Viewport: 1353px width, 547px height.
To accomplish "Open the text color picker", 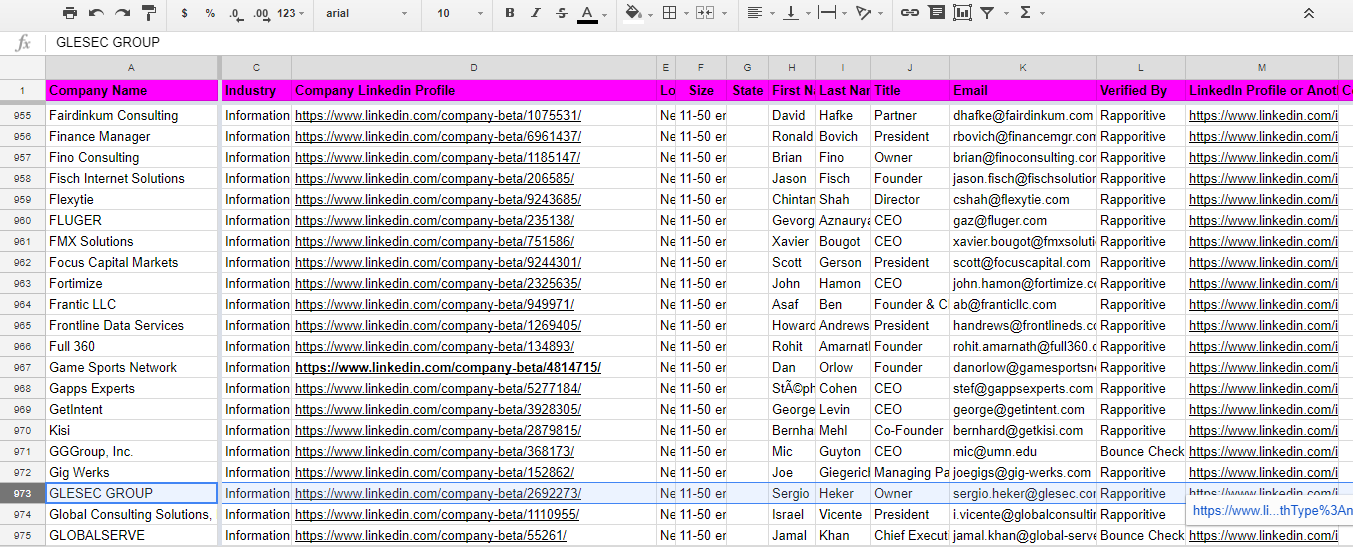I will (587, 13).
